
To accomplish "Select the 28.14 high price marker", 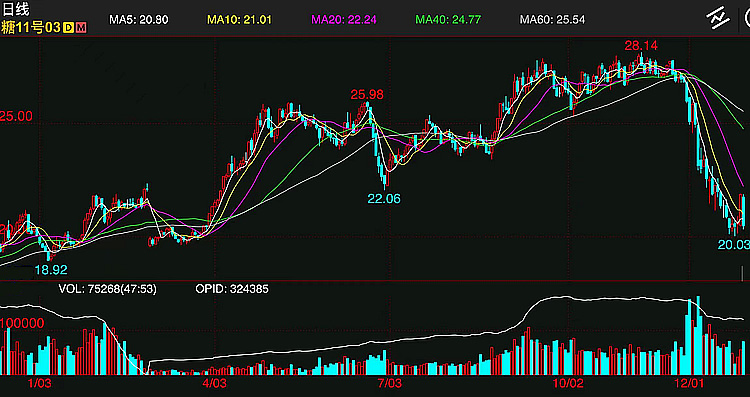I will click(x=641, y=46).
